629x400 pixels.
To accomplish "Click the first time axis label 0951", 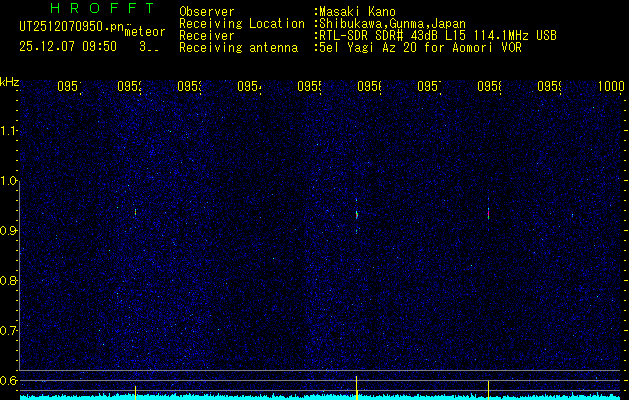I will point(69,86).
